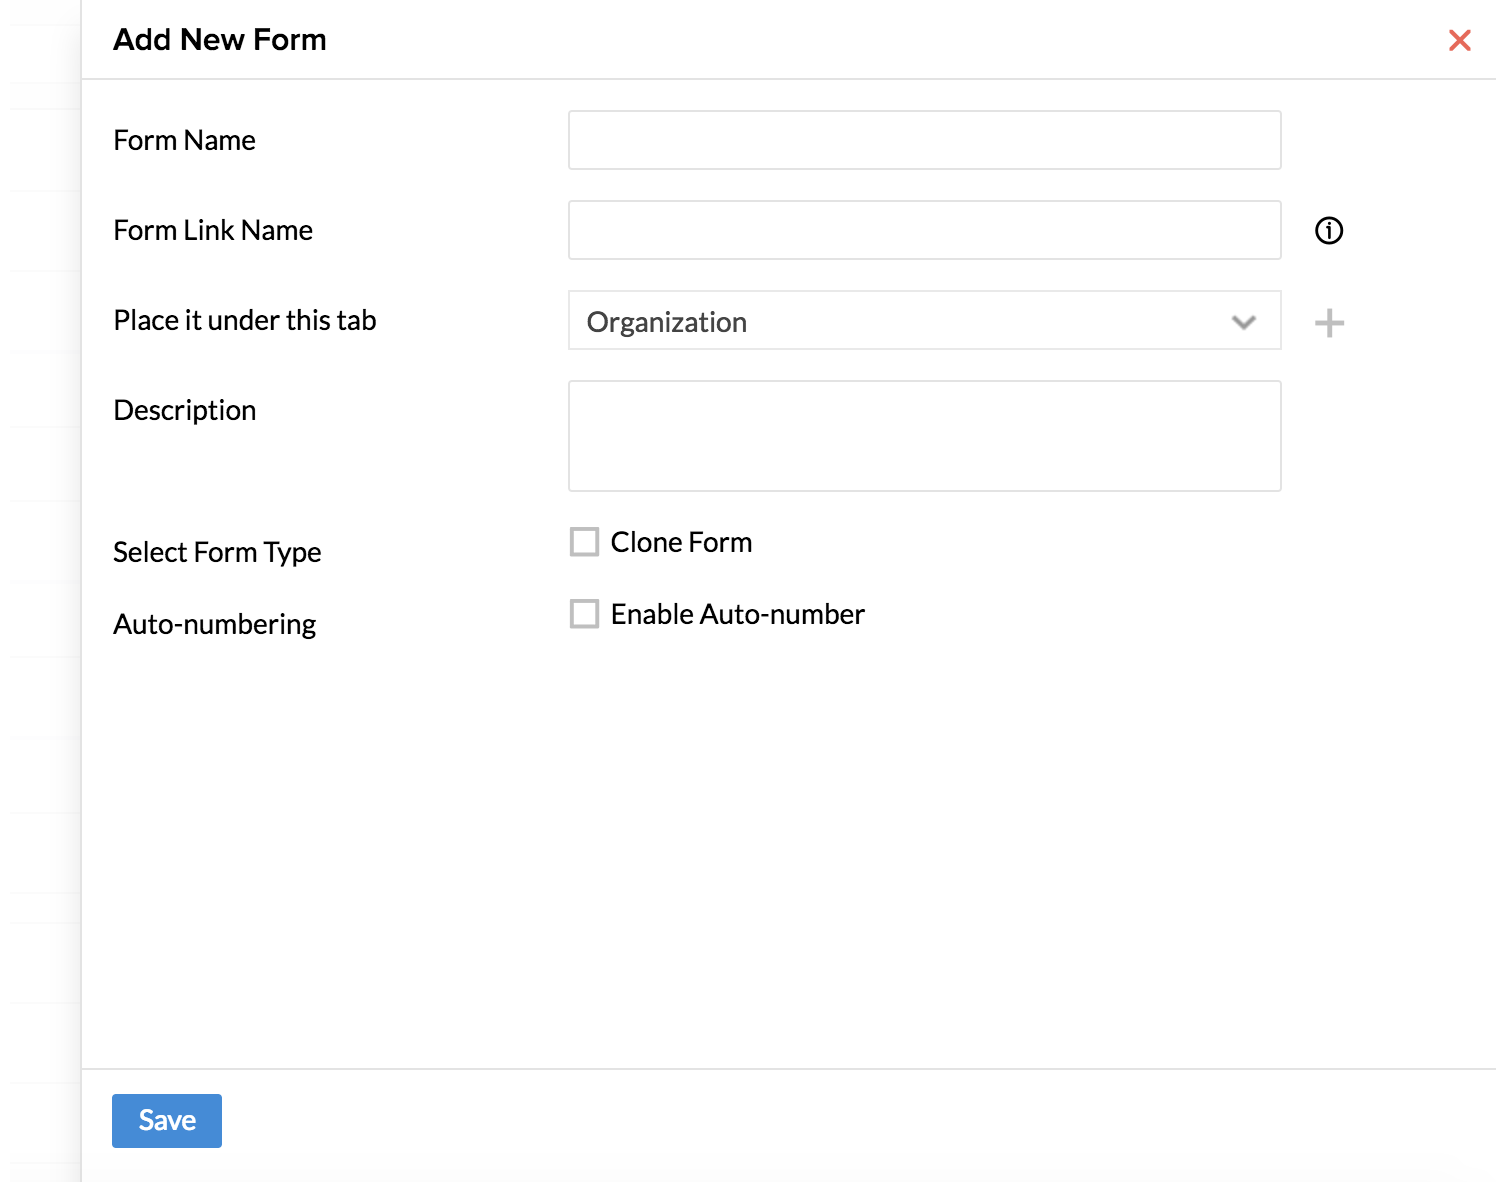Click the "Form Link Name" field label
Screen dimensions: 1496x1182
coord(213,230)
